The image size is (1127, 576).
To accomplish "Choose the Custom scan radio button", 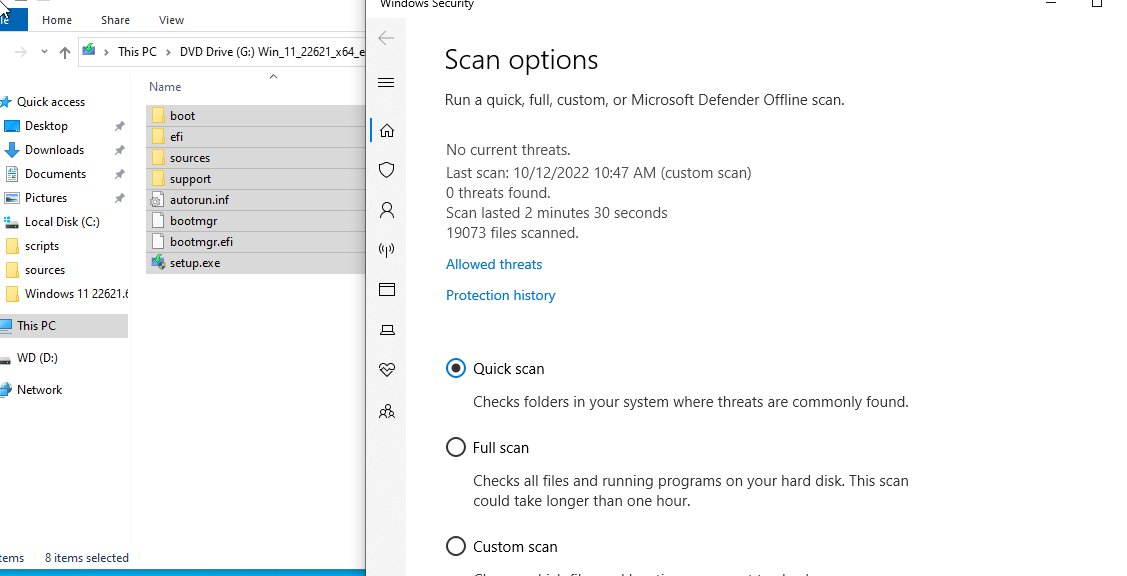I will pyautogui.click(x=456, y=546).
